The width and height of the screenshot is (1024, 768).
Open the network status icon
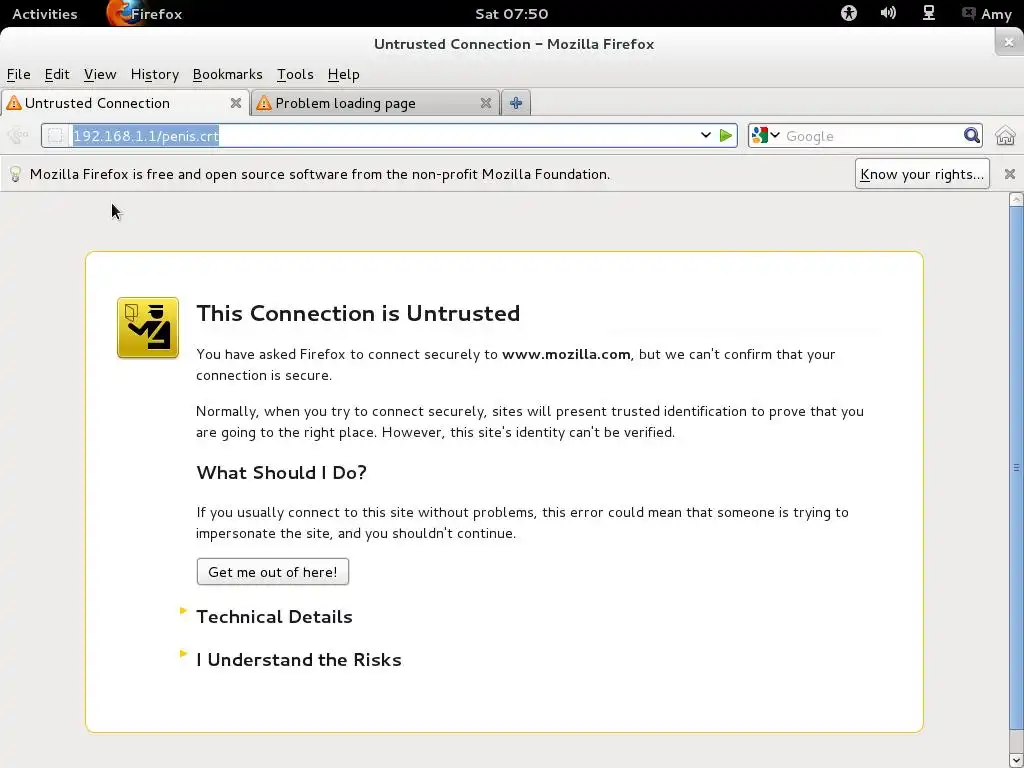(928, 13)
